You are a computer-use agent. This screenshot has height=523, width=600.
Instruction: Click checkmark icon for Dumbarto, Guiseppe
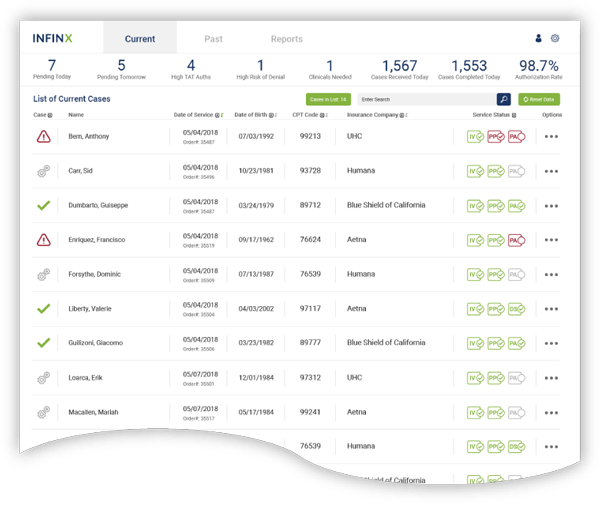coord(44,205)
